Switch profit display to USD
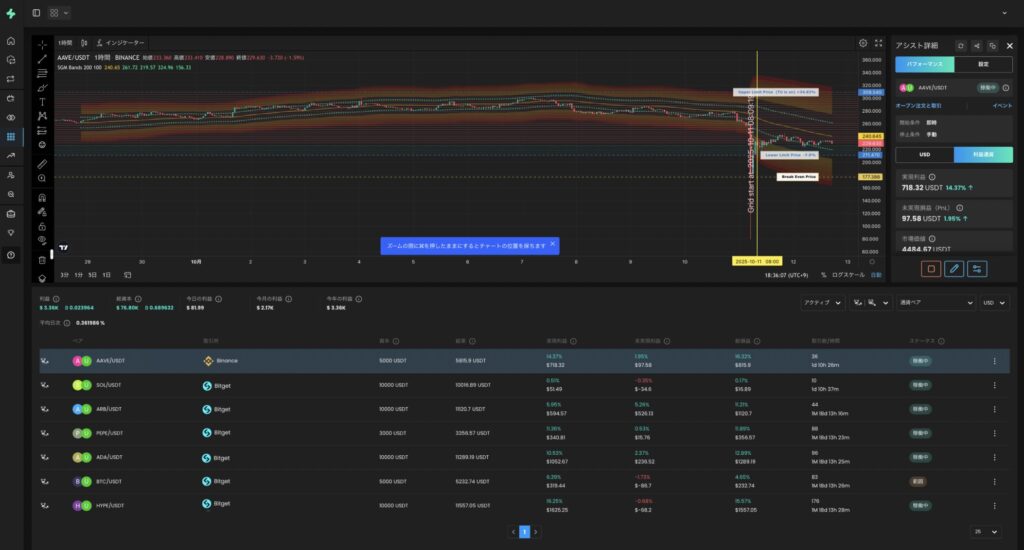 pos(924,155)
